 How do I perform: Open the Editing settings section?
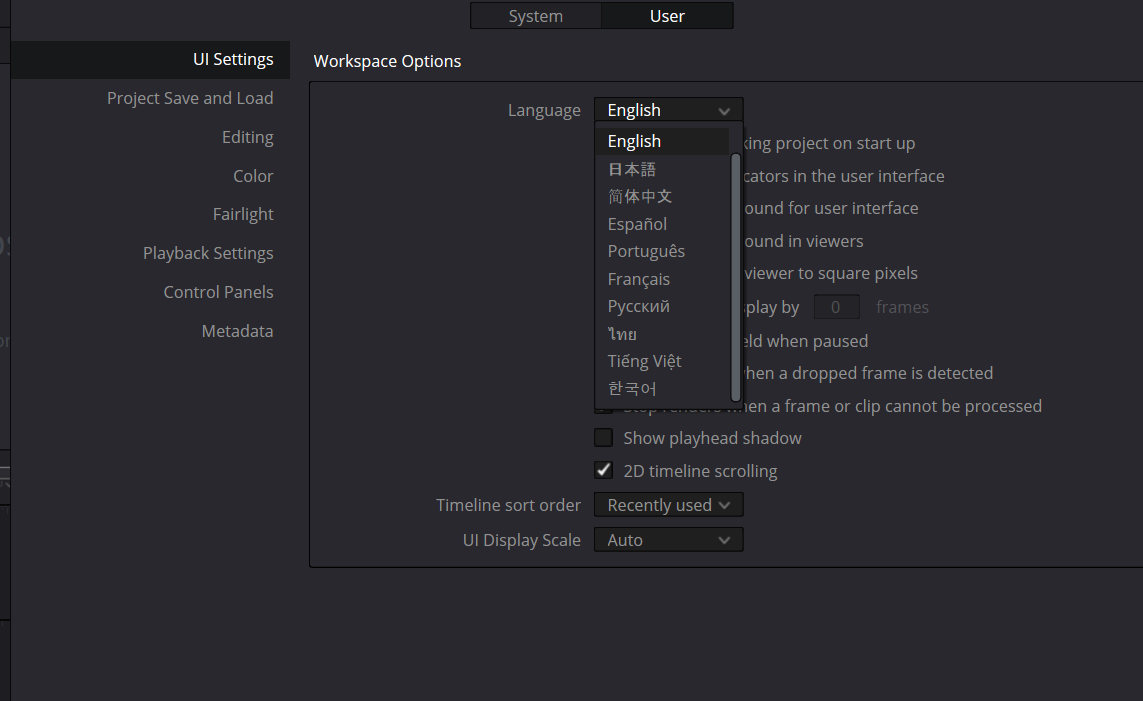point(247,137)
